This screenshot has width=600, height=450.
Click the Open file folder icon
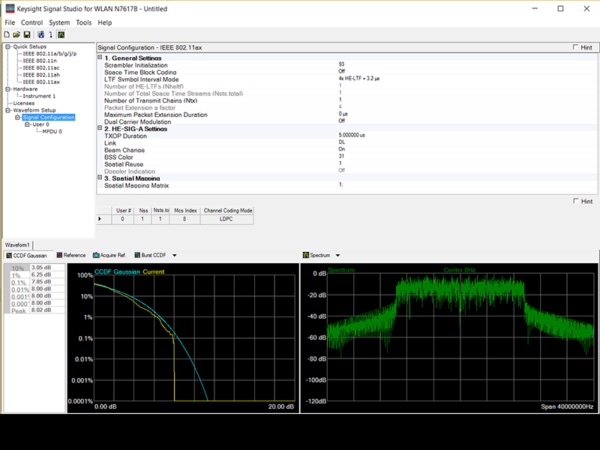click(16, 35)
